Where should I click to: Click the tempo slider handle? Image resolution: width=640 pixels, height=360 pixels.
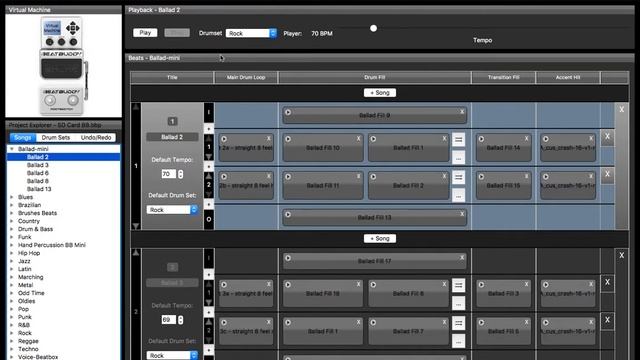pos(373,29)
